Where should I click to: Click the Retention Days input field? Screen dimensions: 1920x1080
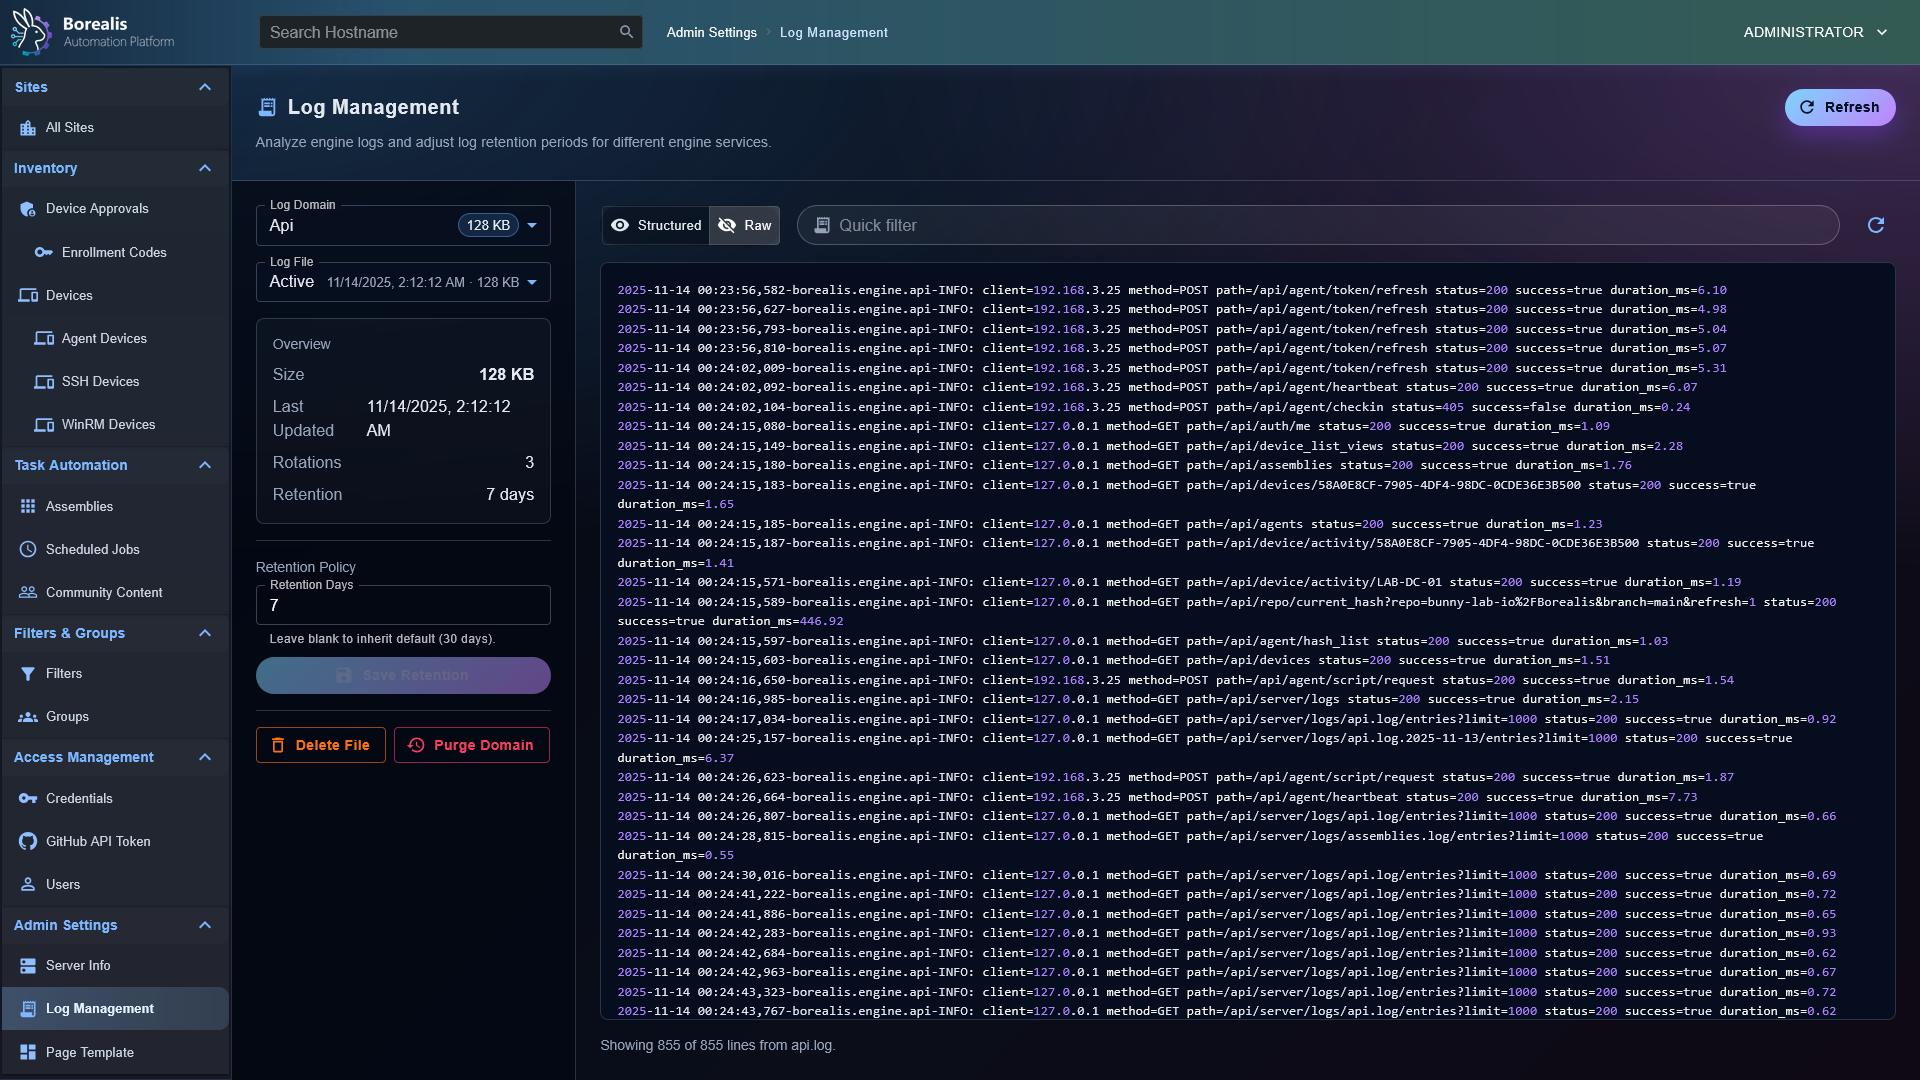pyautogui.click(x=402, y=605)
